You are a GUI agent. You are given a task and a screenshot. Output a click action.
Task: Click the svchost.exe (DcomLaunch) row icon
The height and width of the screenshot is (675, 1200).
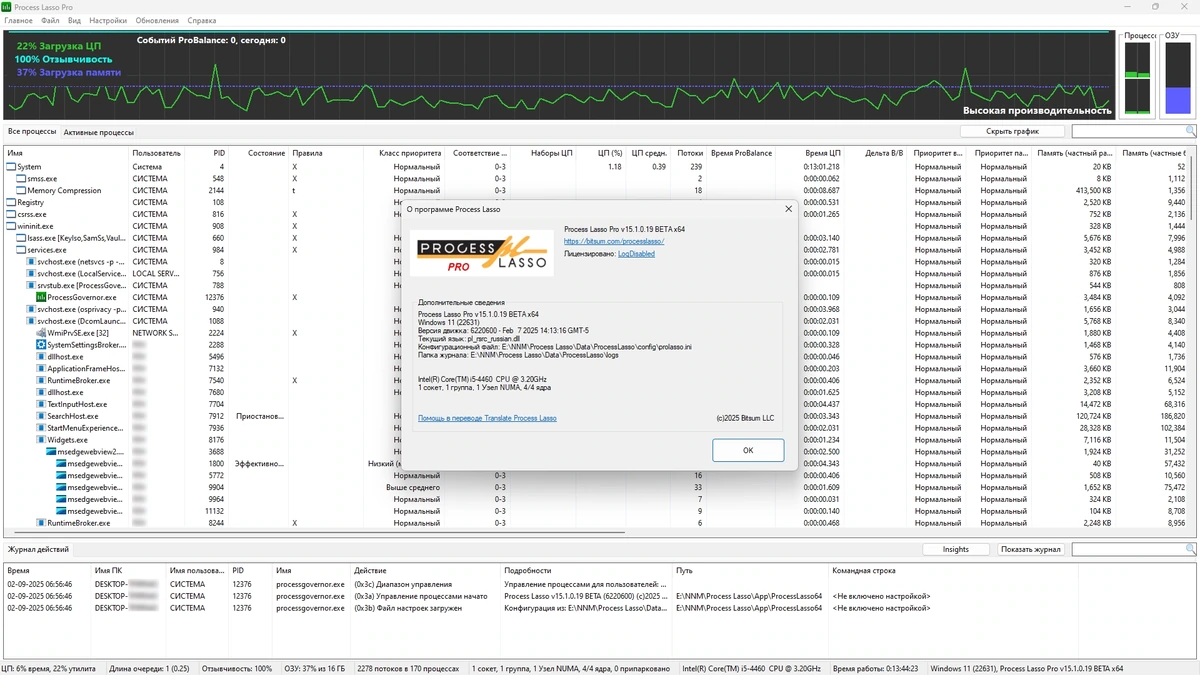click(x=31, y=322)
